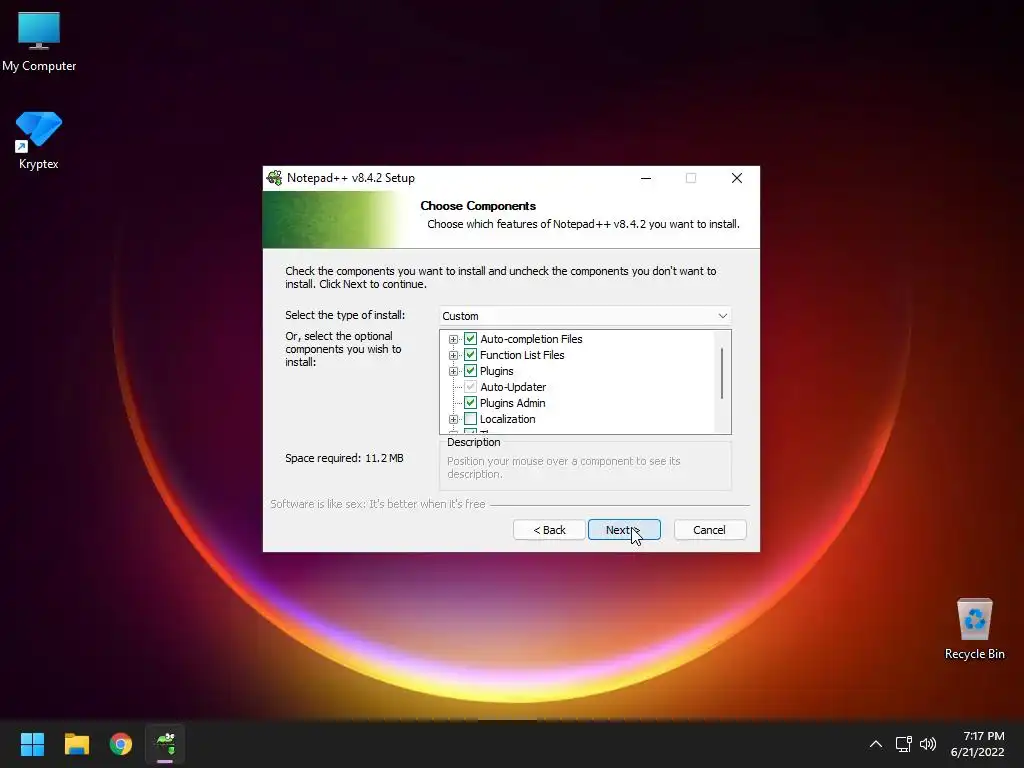Click the components list scrollbar

pyautogui.click(x=722, y=374)
